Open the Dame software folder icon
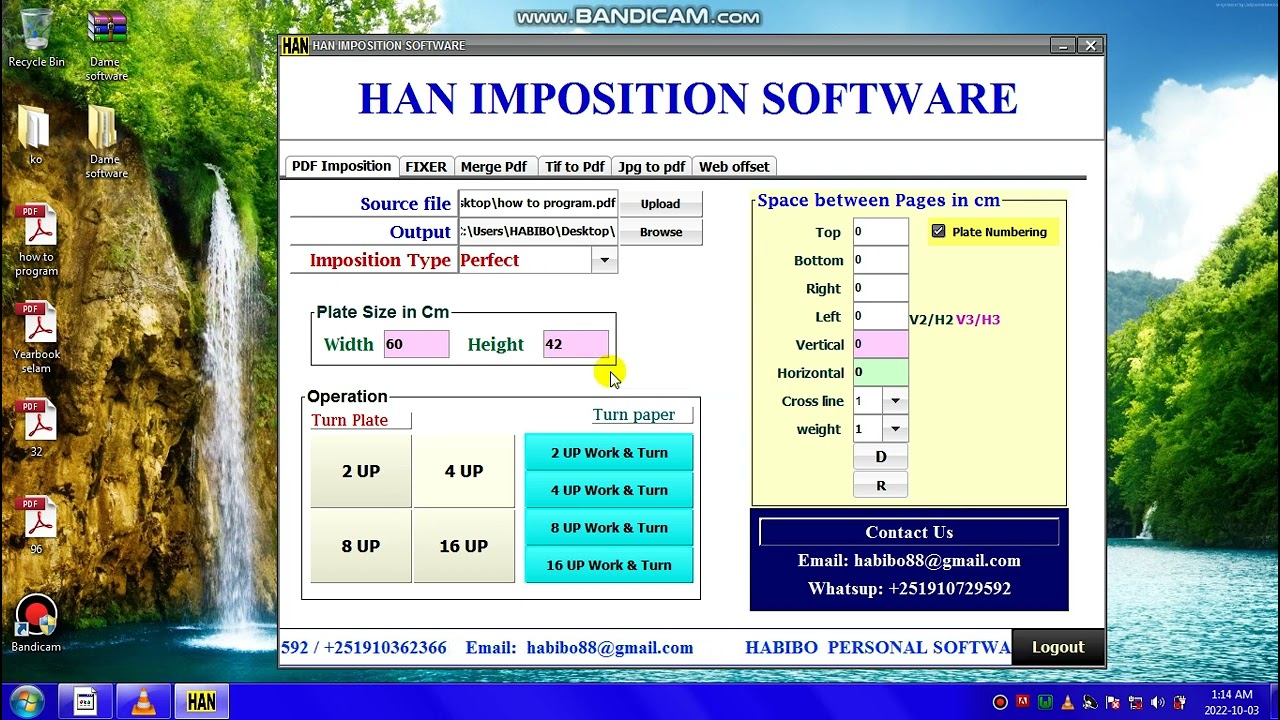 (105, 142)
